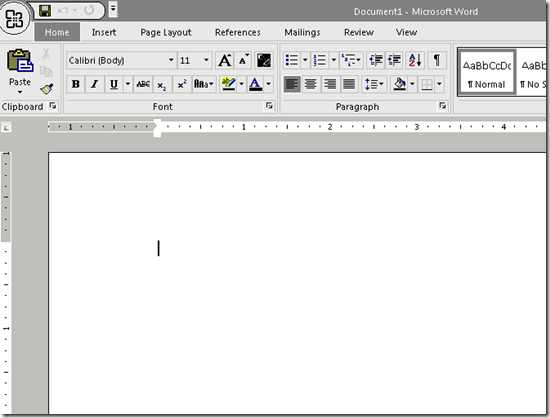This screenshot has width=550, height=418.
Task: Toggle Italic formatting
Action: tap(94, 85)
